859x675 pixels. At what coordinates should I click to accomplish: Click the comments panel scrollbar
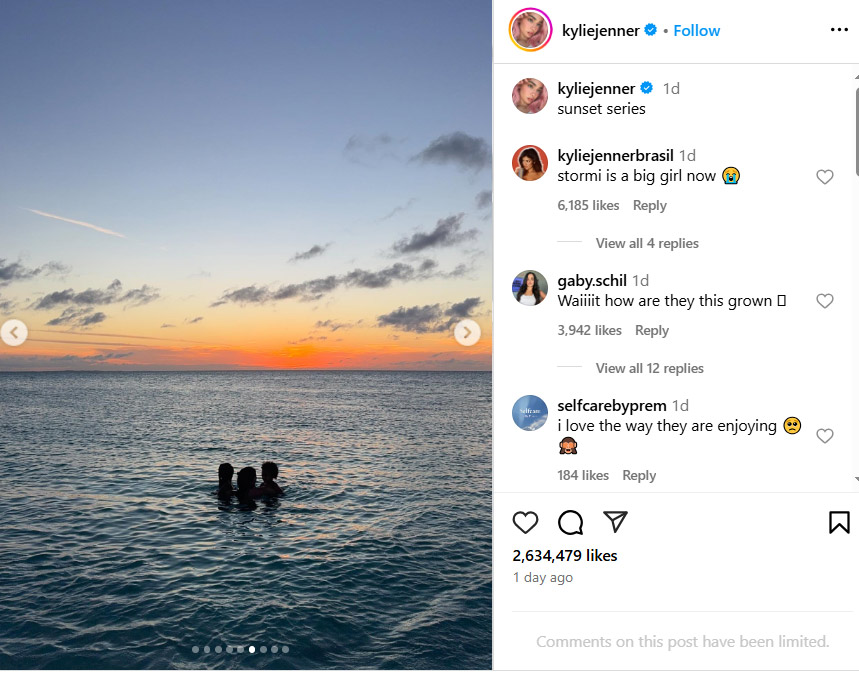pyautogui.click(x=855, y=130)
